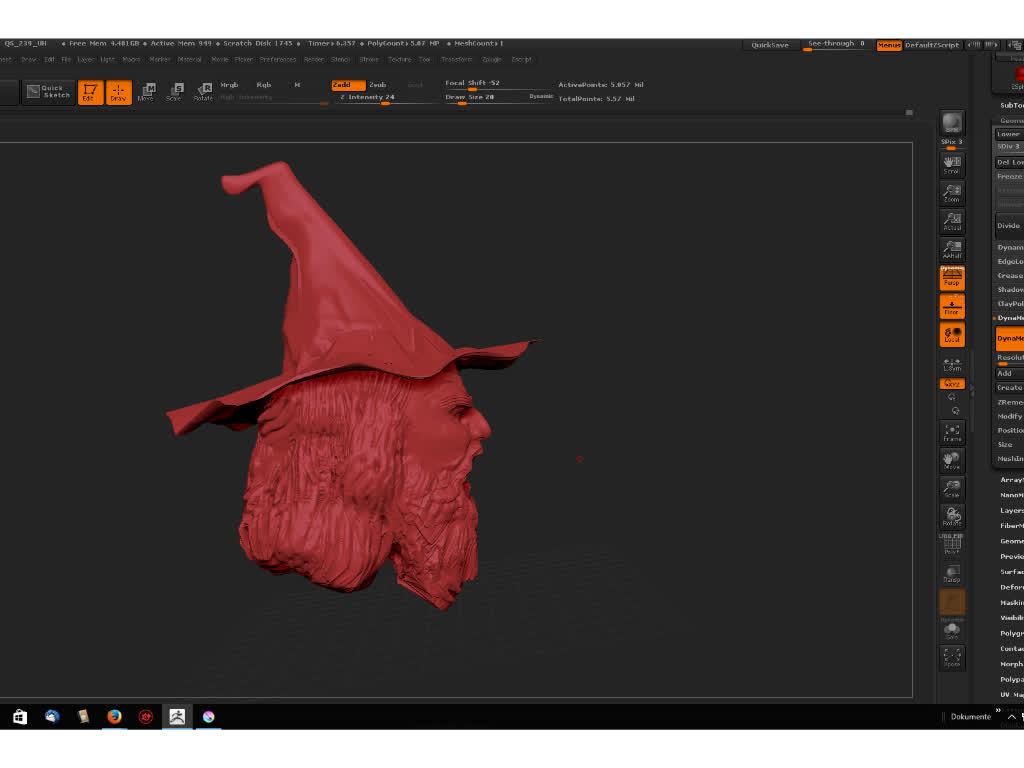The width and height of the screenshot is (1024, 768).
Task: Open Firefox from the Windows taskbar
Action: (114, 716)
